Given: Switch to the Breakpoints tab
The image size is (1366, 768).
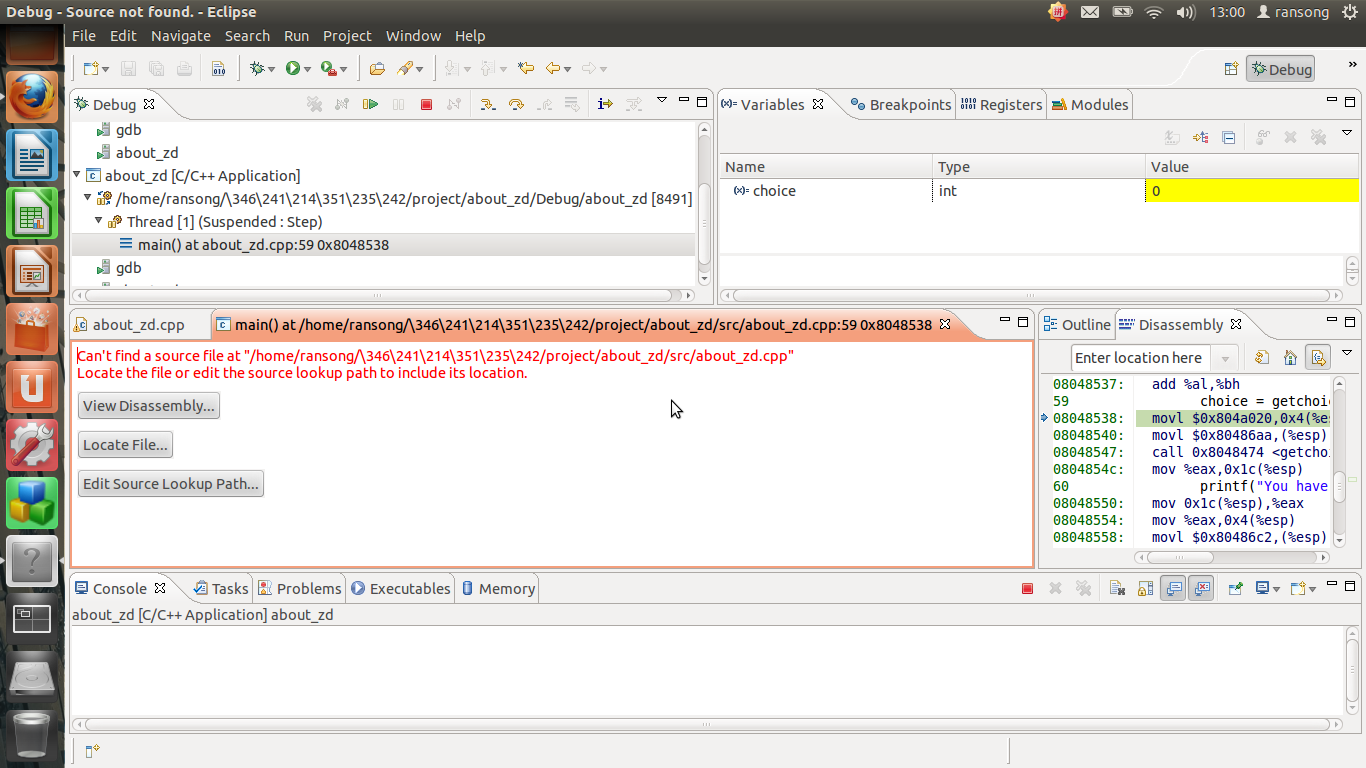Looking at the screenshot, I should tap(900, 104).
